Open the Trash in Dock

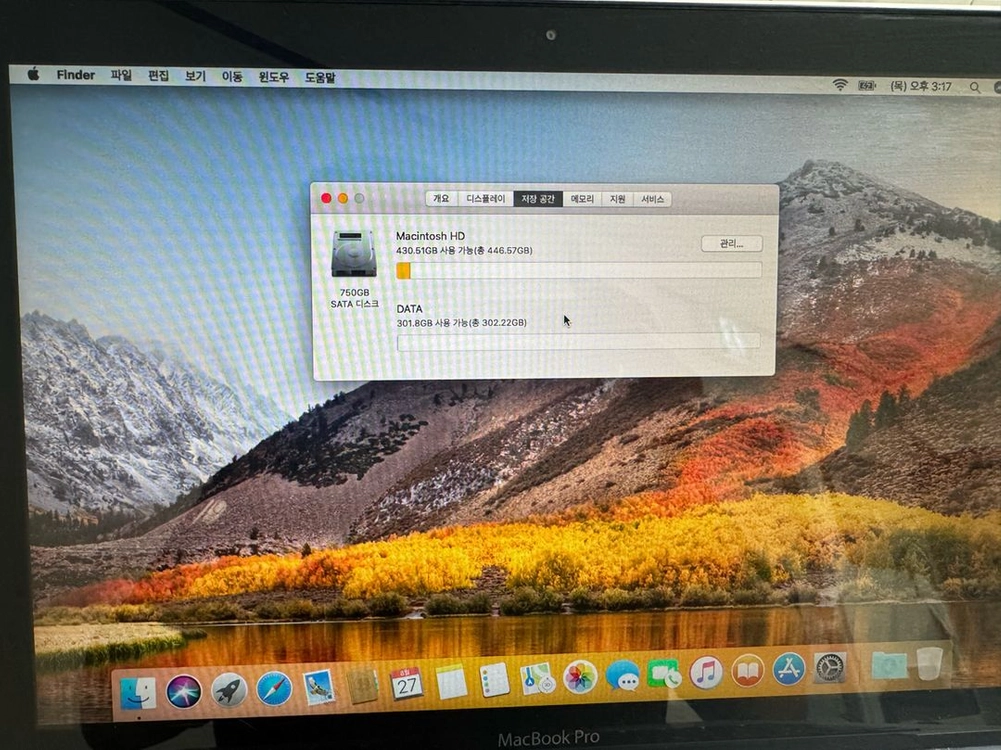930,663
